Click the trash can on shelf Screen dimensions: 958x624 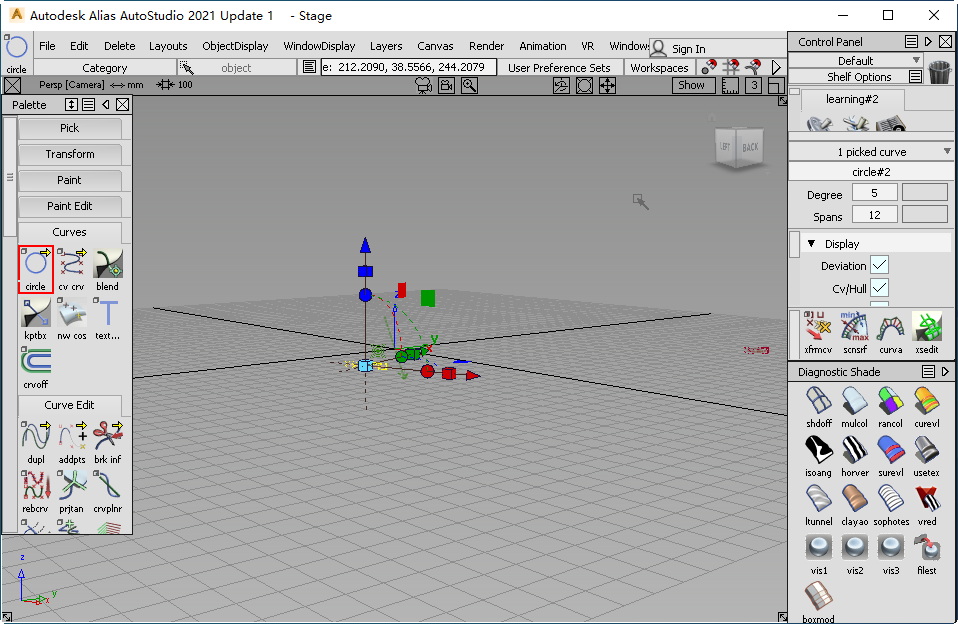tap(939, 71)
